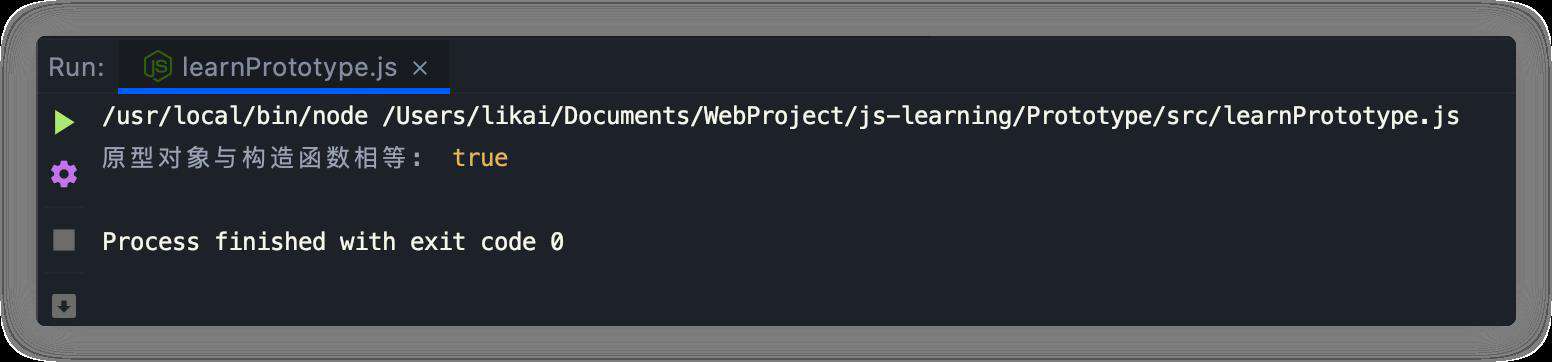The image size is (1552, 362).
Task: Click the yellow true output value
Action: (x=480, y=158)
